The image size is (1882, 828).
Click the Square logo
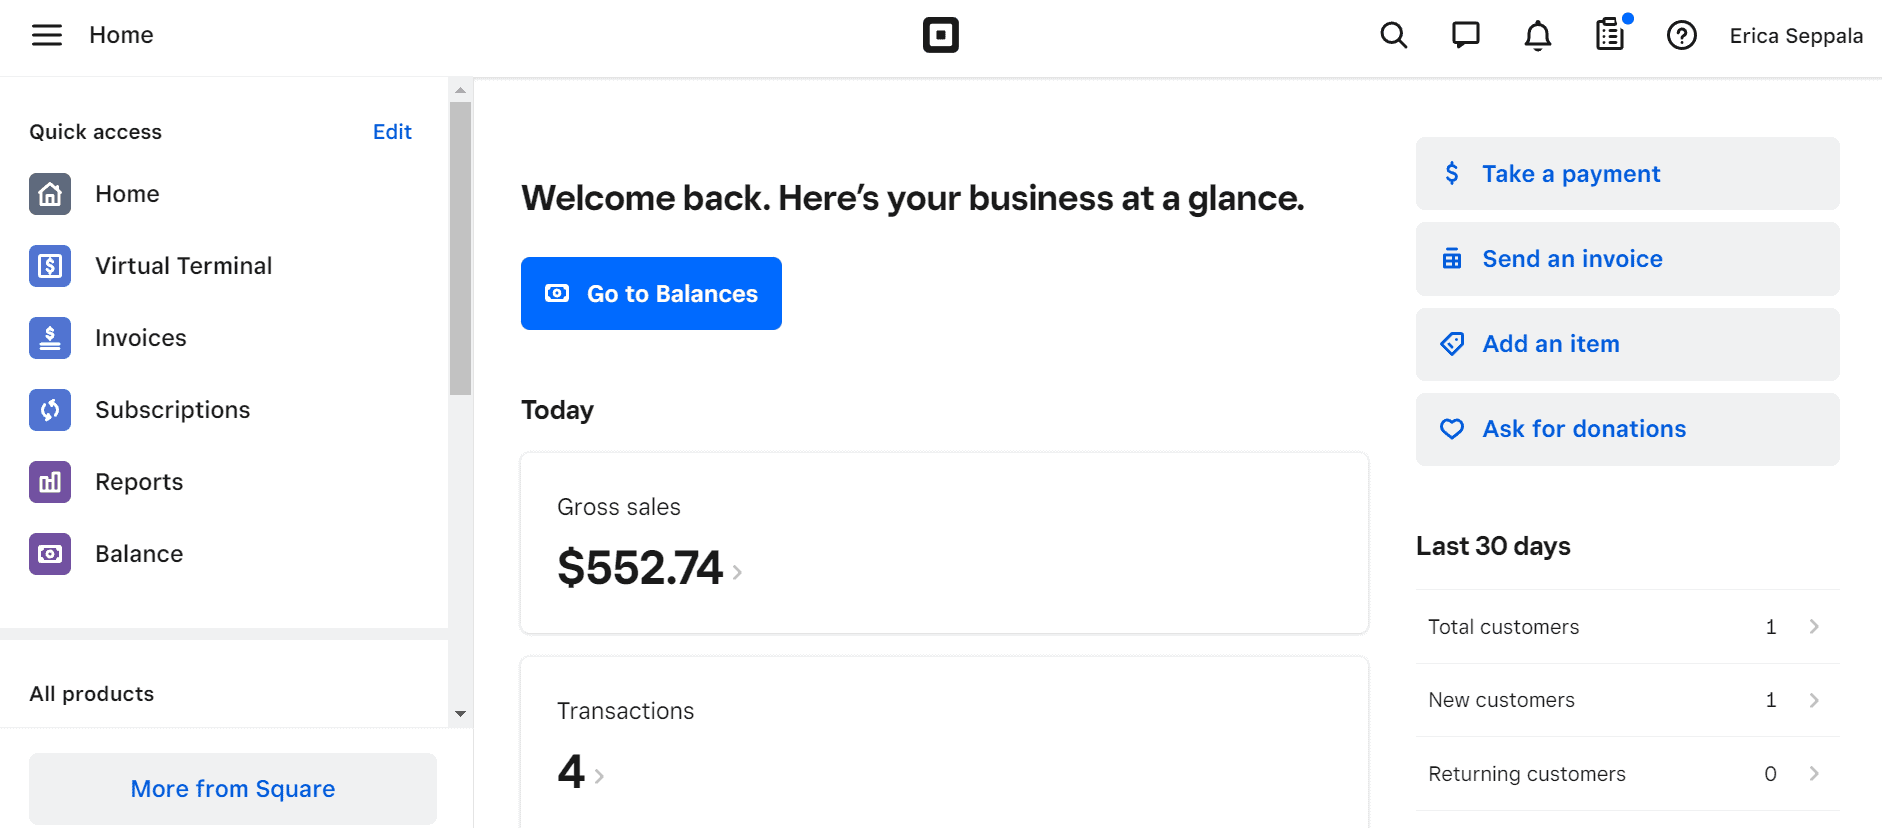click(940, 35)
